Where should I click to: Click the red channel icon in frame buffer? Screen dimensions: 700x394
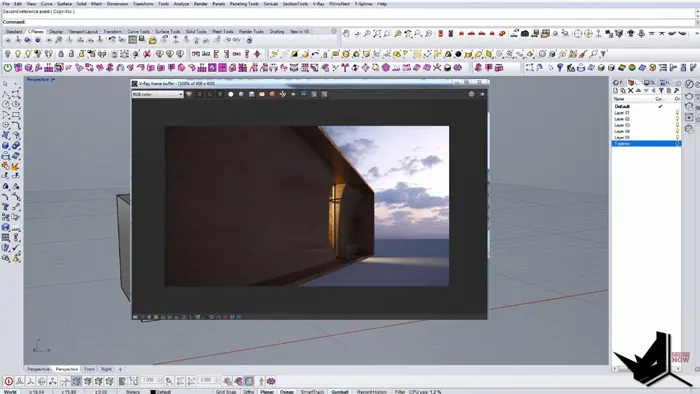tap(200, 94)
